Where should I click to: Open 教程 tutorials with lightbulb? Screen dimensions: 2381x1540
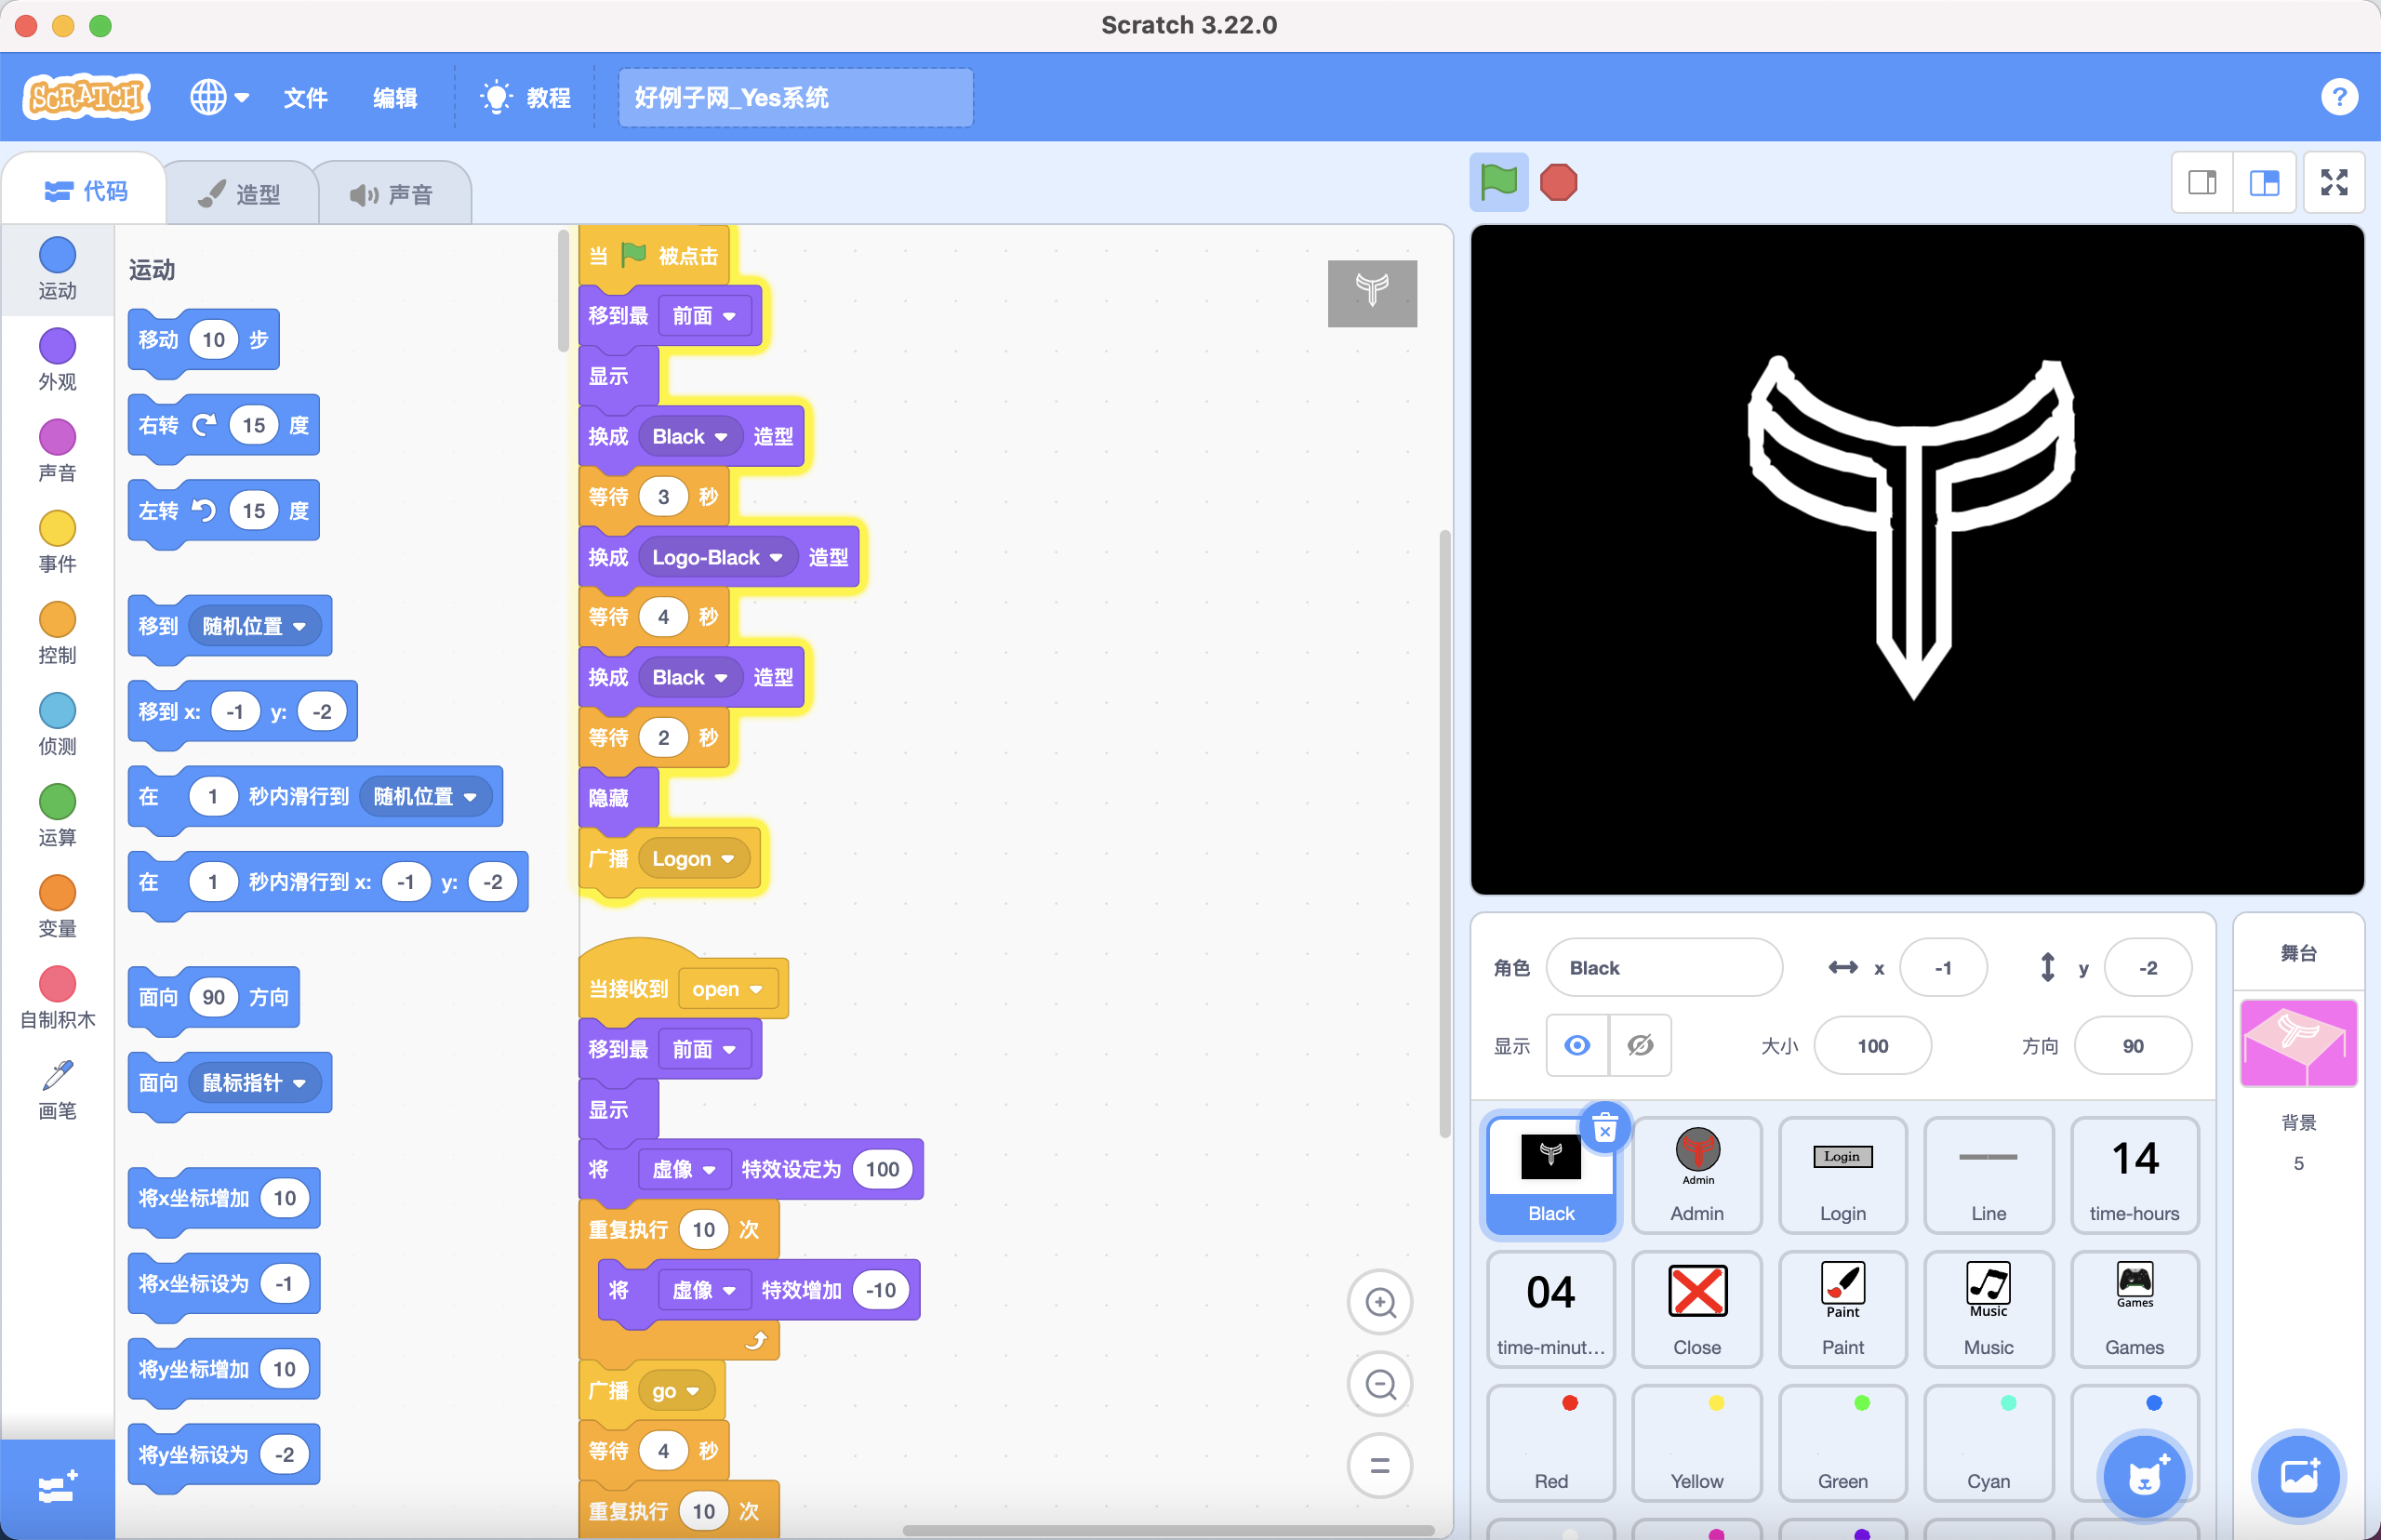pos(526,97)
